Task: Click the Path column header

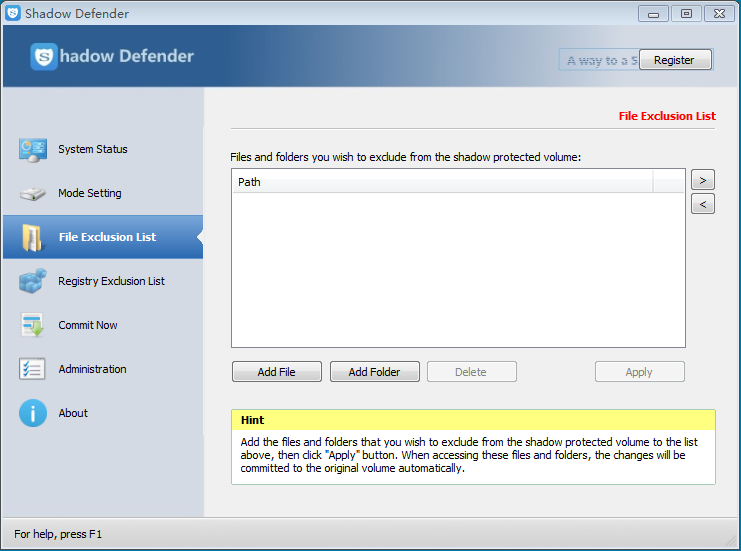Action: [x=440, y=182]
